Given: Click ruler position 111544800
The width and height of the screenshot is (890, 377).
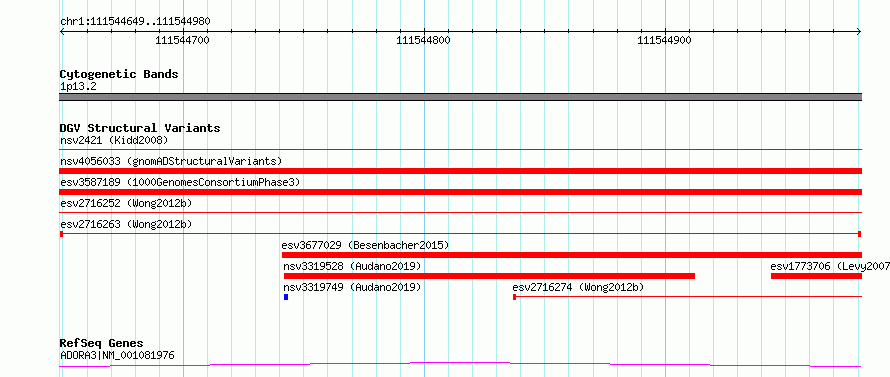Looking at the screenshot, I should tap(423, 41).
